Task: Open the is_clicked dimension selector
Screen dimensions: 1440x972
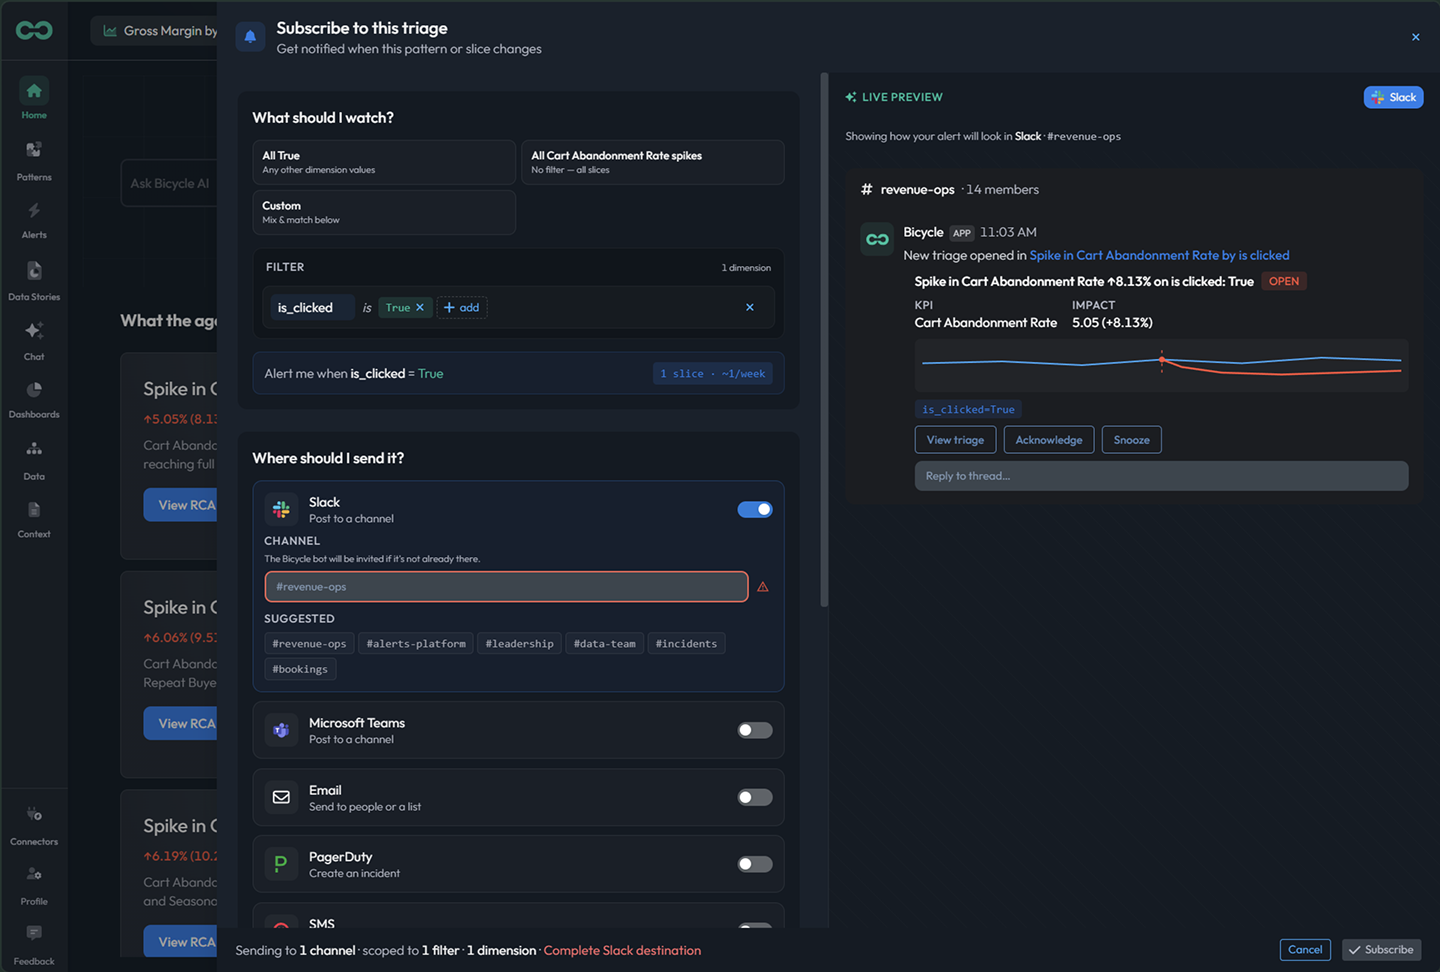Action: point(310,308)
